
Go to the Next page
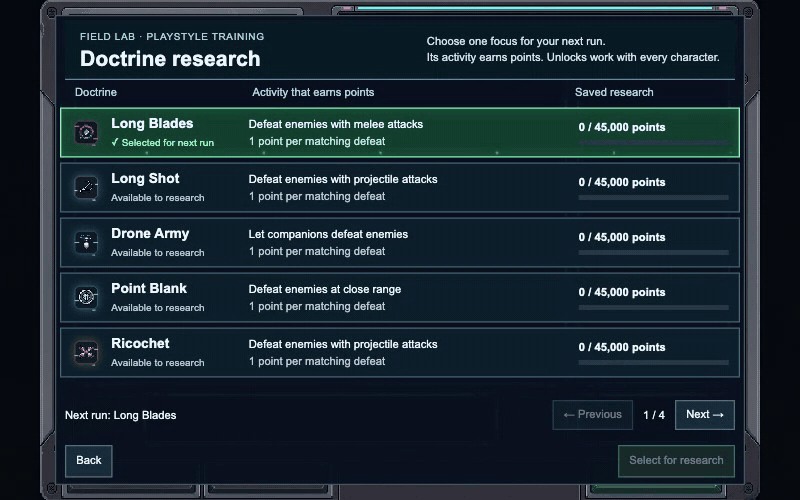coord(705,415)
